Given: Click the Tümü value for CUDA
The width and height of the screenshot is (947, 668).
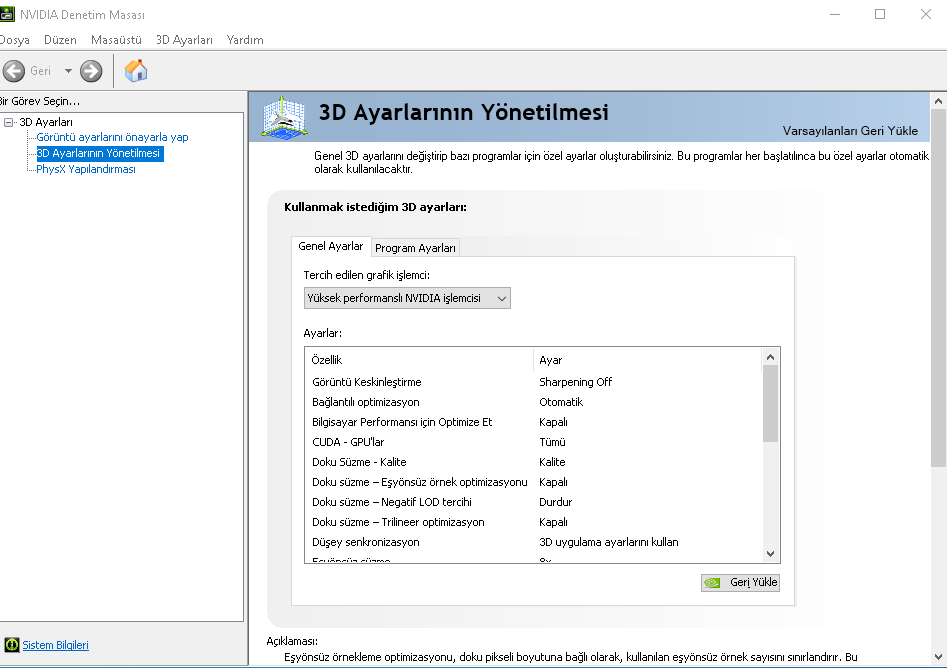Looking at the screenshot, I should tap(552, 442).
